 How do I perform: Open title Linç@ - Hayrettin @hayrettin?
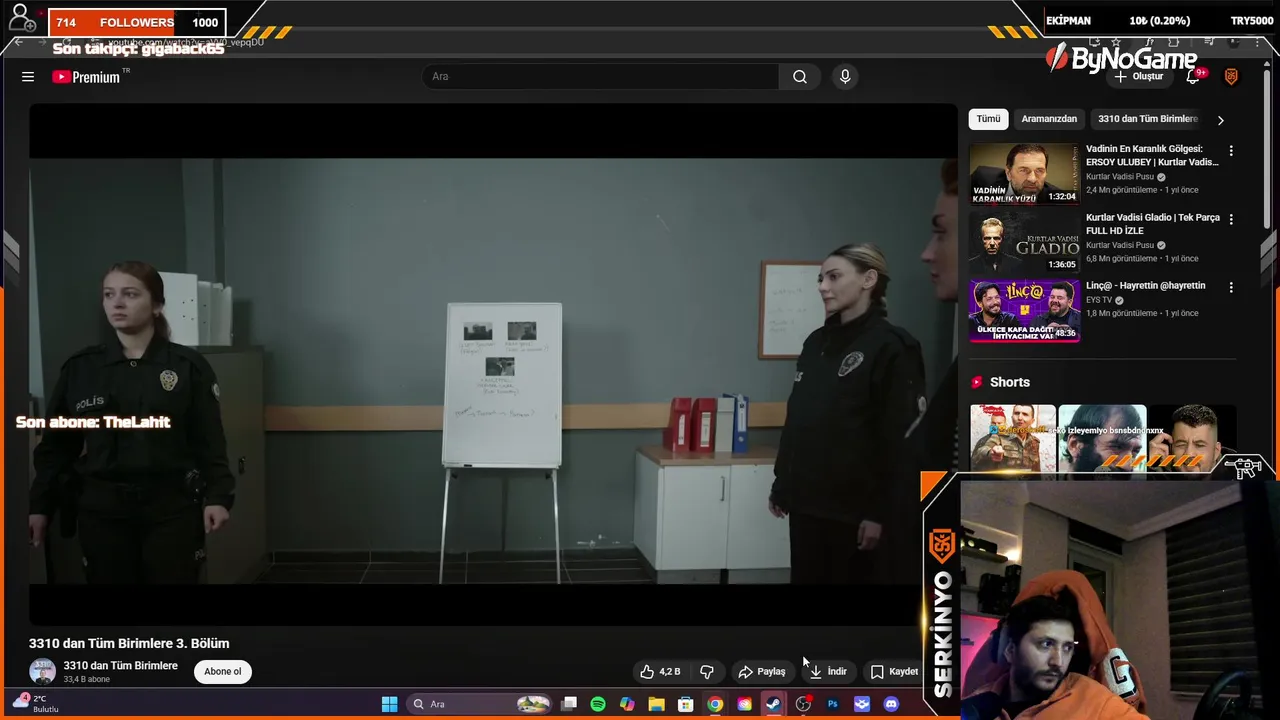(1145, 286)
